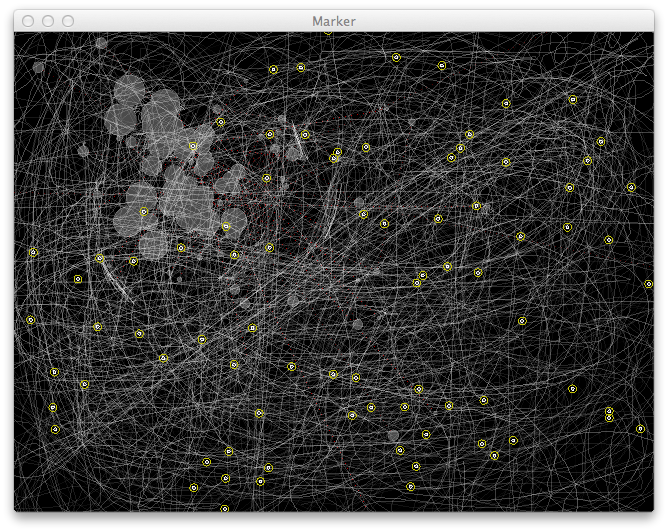The width and height of the screenshot is (668, 532).
Task: Click the lower of two stacked yellow markers
Action: (609, 418)
